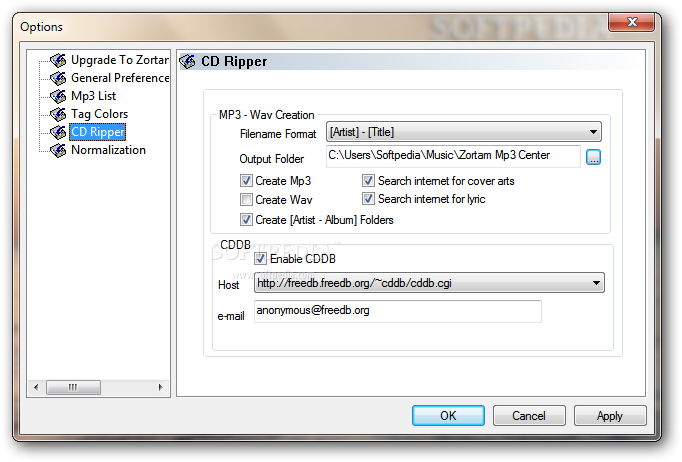Enable the Create Wav checkbox
Image resolution: width=682 pixels, height=462 pixels.
246,200
